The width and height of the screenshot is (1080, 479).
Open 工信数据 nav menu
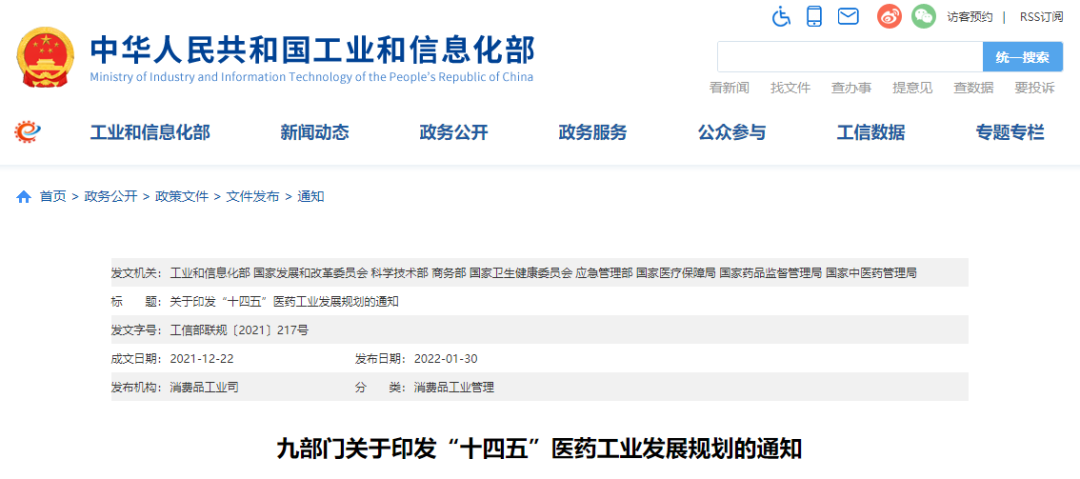(x=871, y=132)
